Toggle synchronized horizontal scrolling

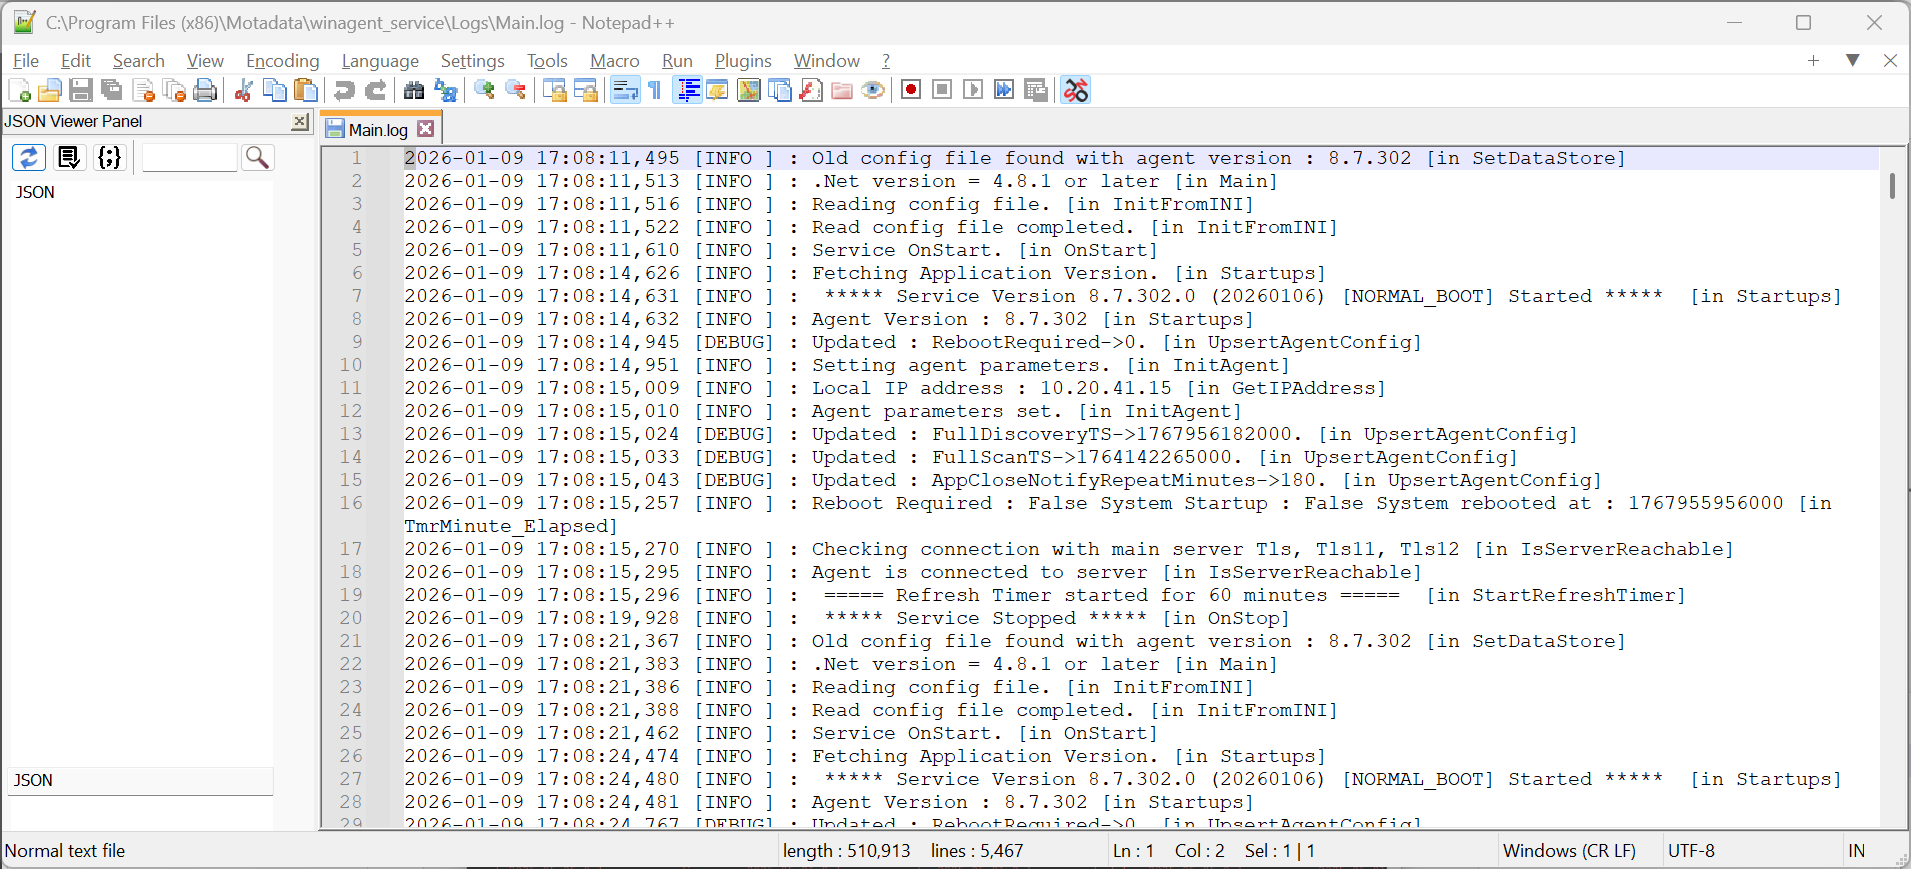[x=585, y=91]
